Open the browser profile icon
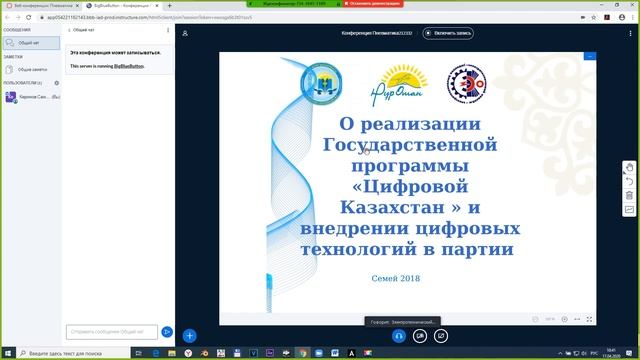The width and height of the screenshot is (640, 360). pos(622,18)
